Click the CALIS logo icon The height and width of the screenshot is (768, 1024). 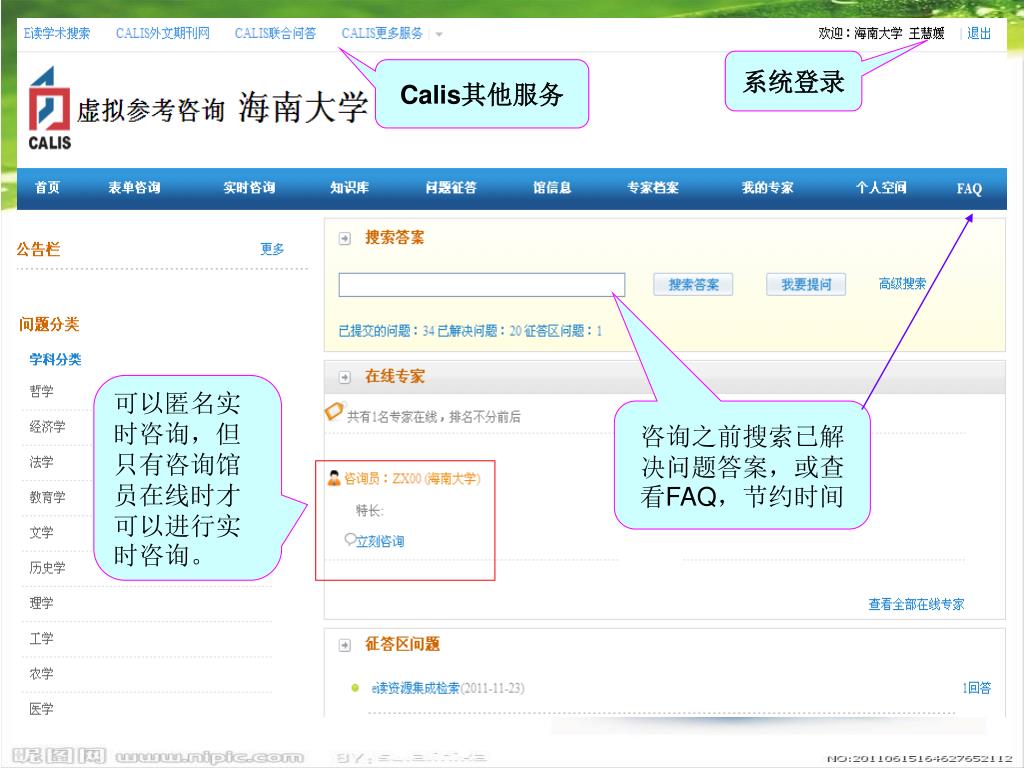[x=49, y=108]
